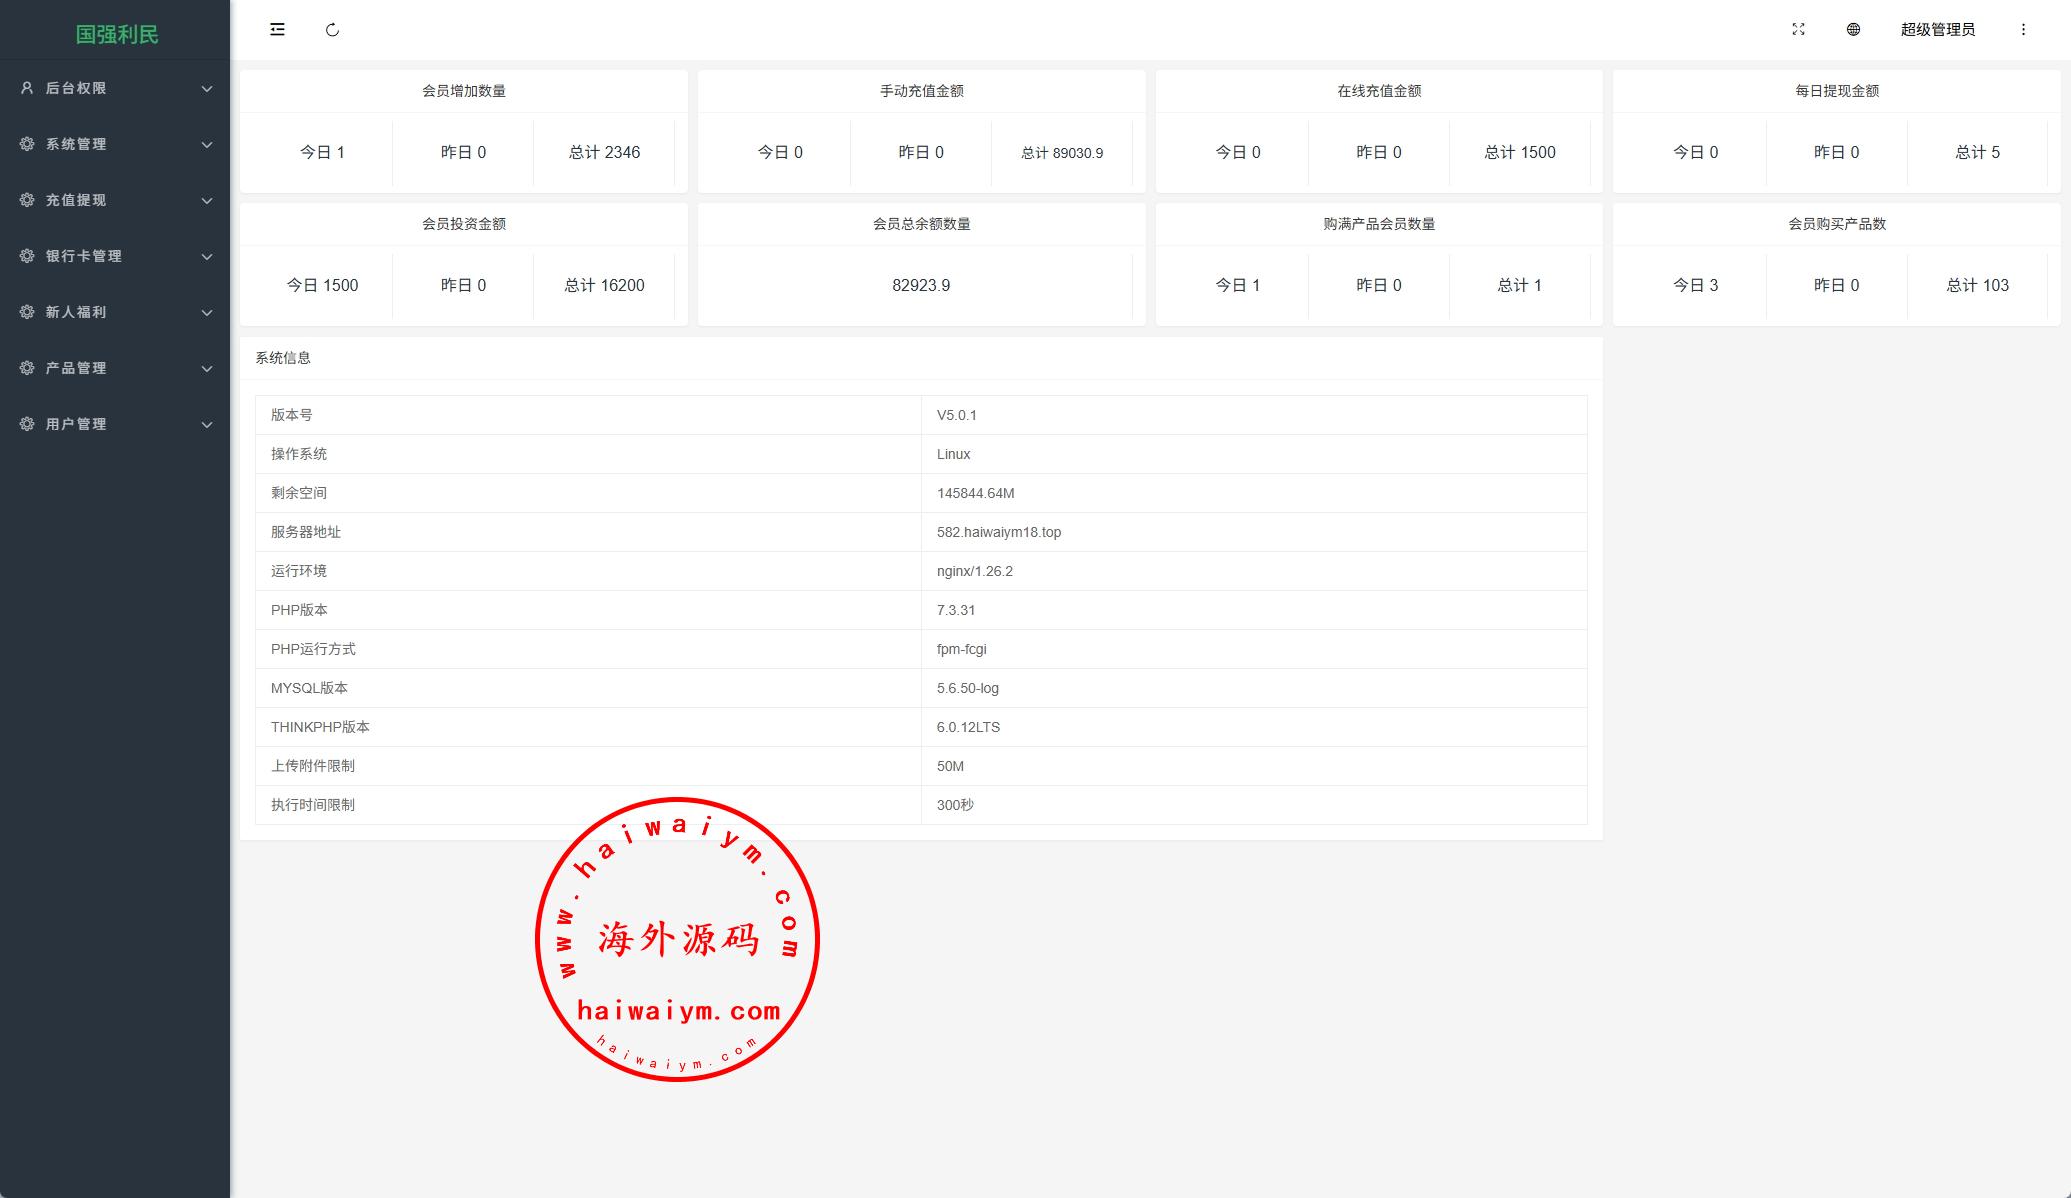The height and width of the screenshot is (1198, 2071).
Task: Click the refresh page icon
Action: click(x=333, y=30)
